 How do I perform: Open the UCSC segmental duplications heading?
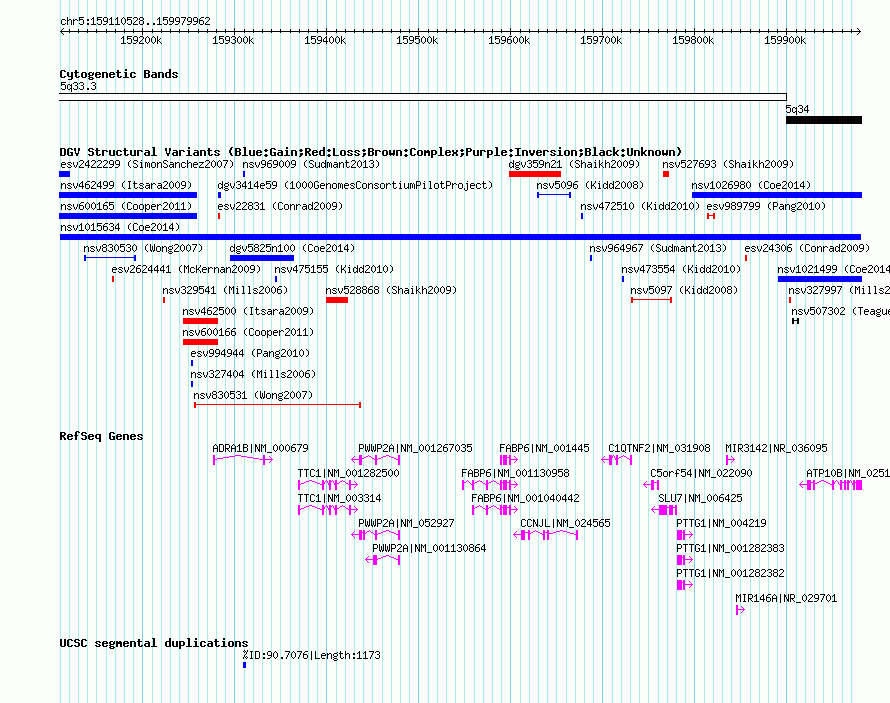[x=154, y=643]
